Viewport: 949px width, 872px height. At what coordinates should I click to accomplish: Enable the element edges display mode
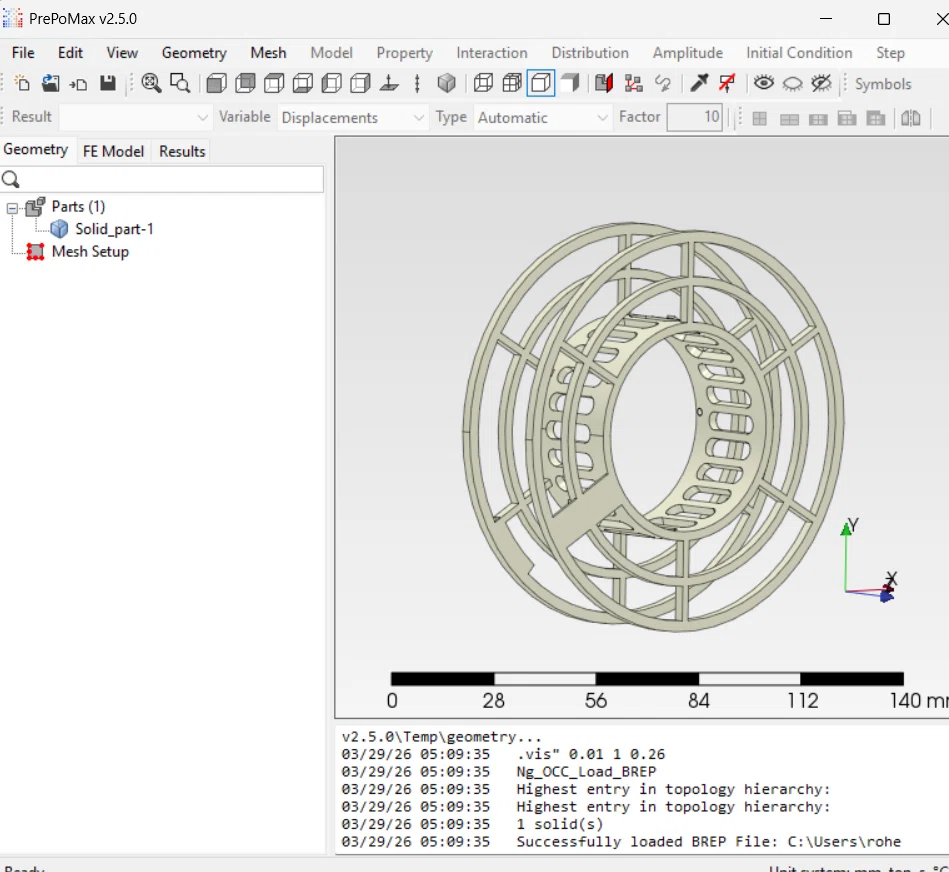[512, 83]
